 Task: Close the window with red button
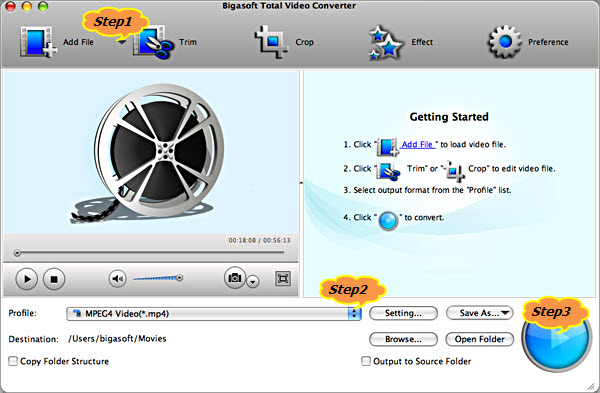pos(10,6)
